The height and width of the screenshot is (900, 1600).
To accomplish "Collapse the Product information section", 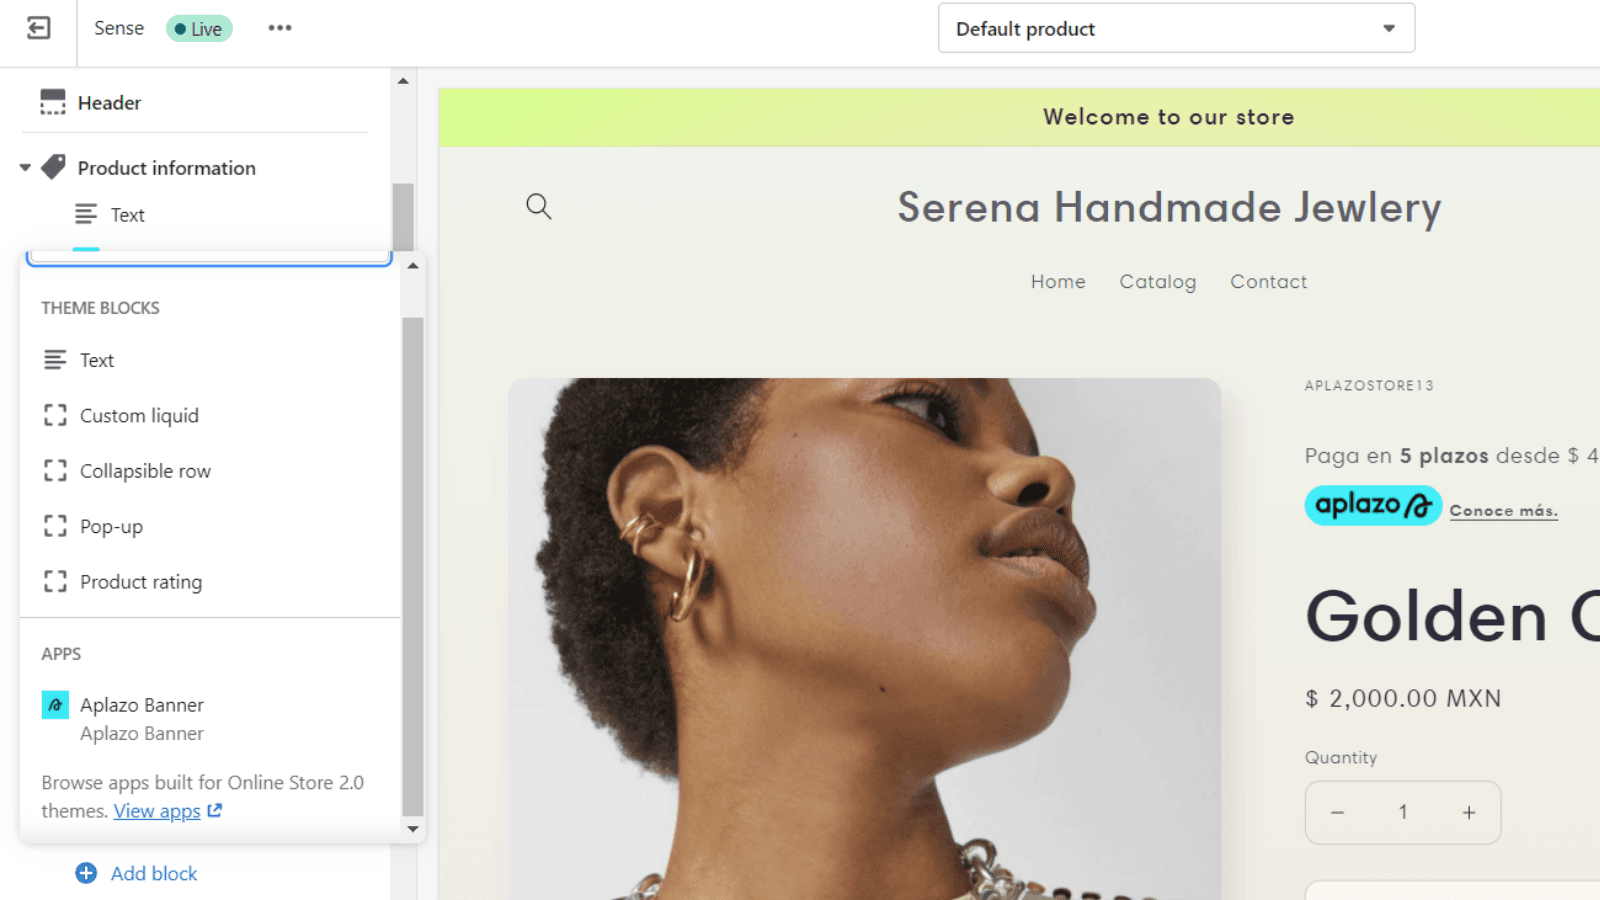I will [25, 168].
